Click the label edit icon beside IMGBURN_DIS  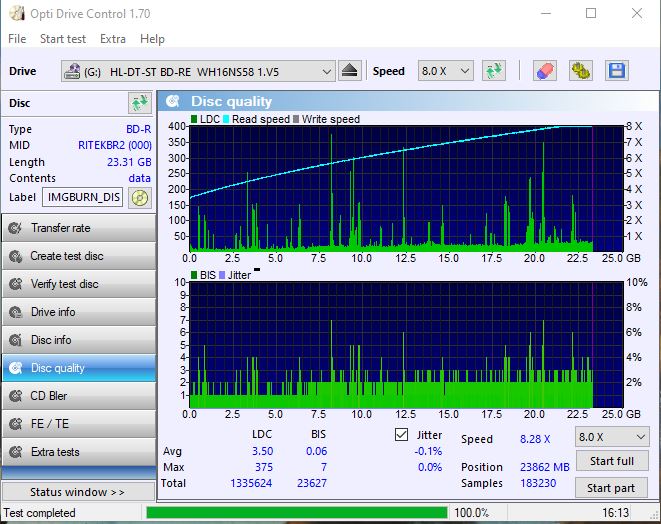[139, 197]
